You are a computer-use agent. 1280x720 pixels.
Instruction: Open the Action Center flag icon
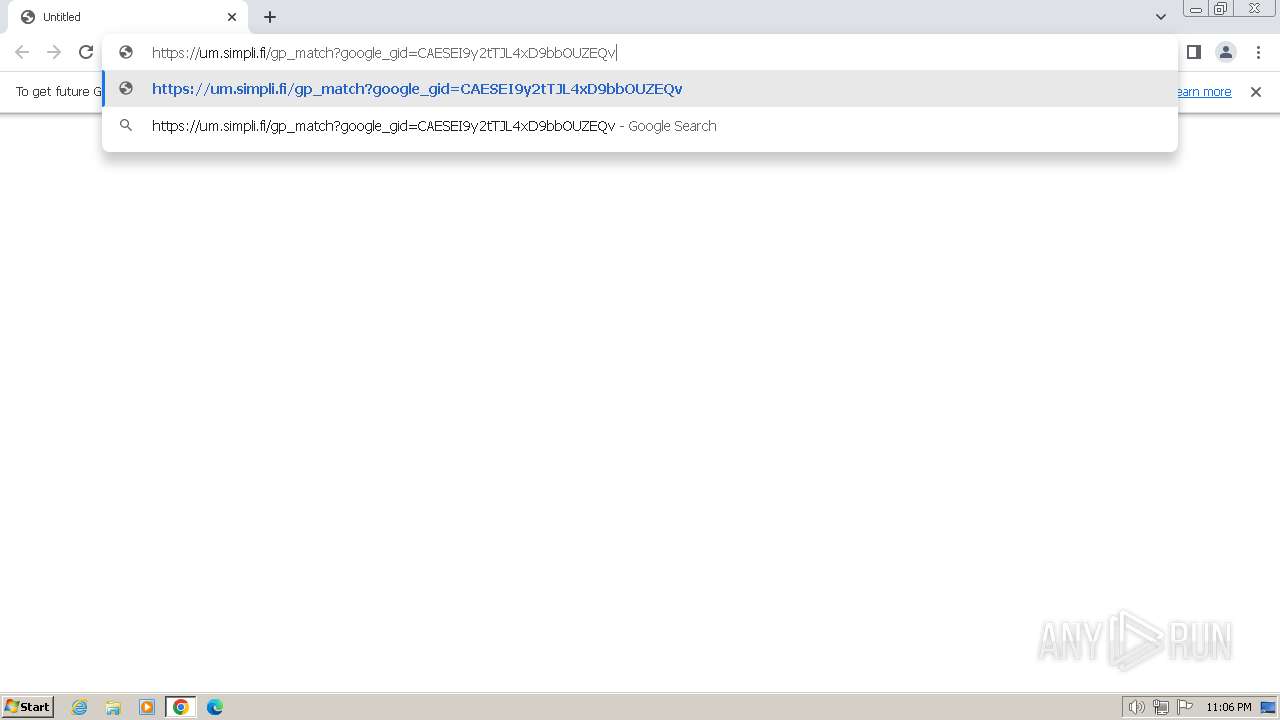tap(1185, 707)
